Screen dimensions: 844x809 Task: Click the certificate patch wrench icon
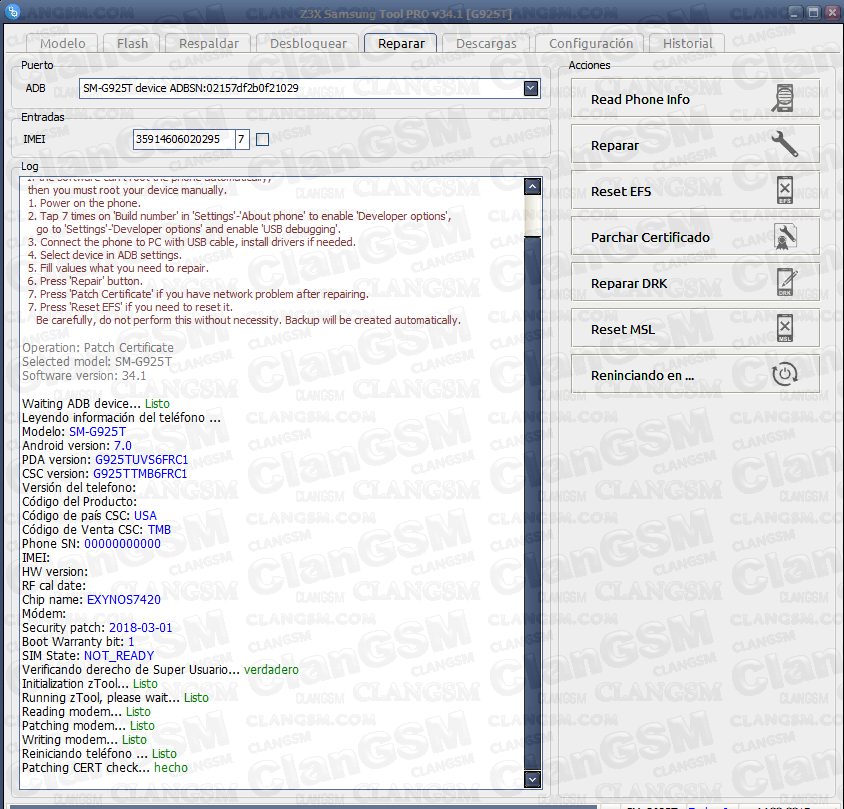pos(785,237)
